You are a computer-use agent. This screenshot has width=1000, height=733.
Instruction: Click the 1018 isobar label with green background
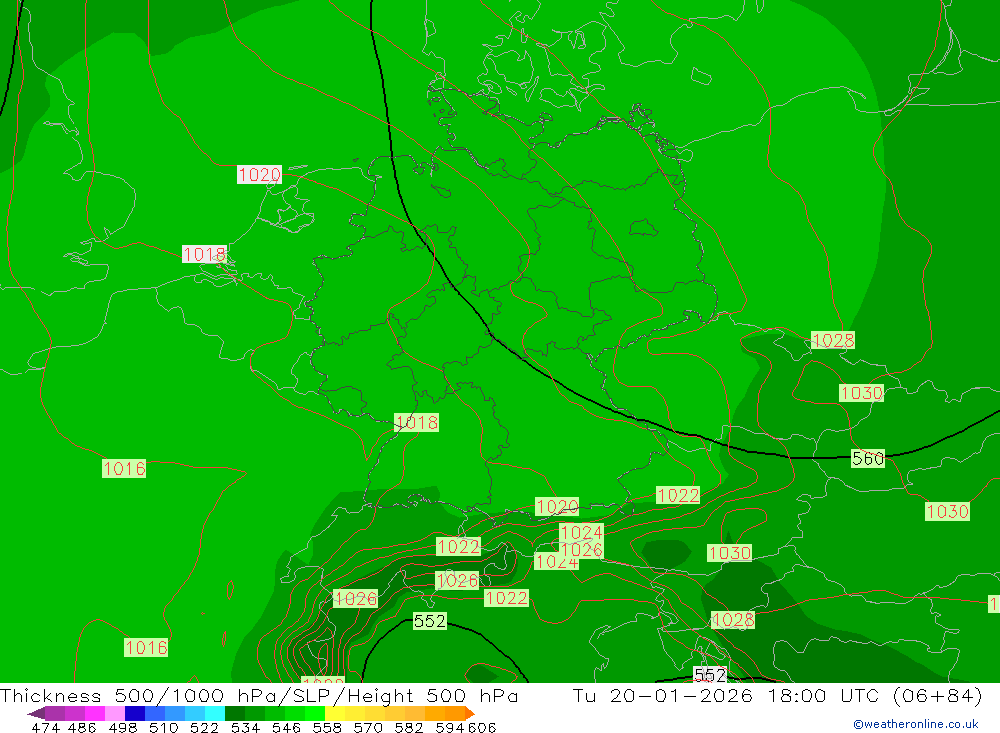tap(416, 422)
